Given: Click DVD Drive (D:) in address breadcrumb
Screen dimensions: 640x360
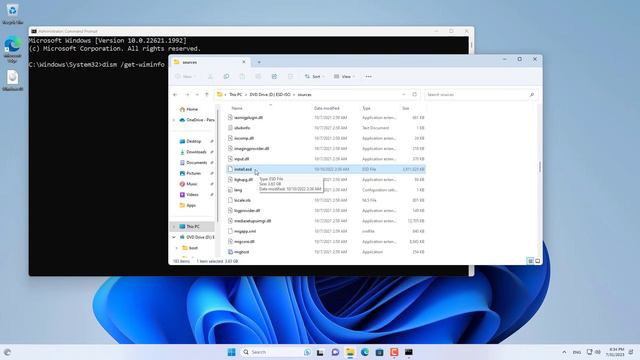Looking at the screenshot, I should pyautogui.click(x=270, y=94).
